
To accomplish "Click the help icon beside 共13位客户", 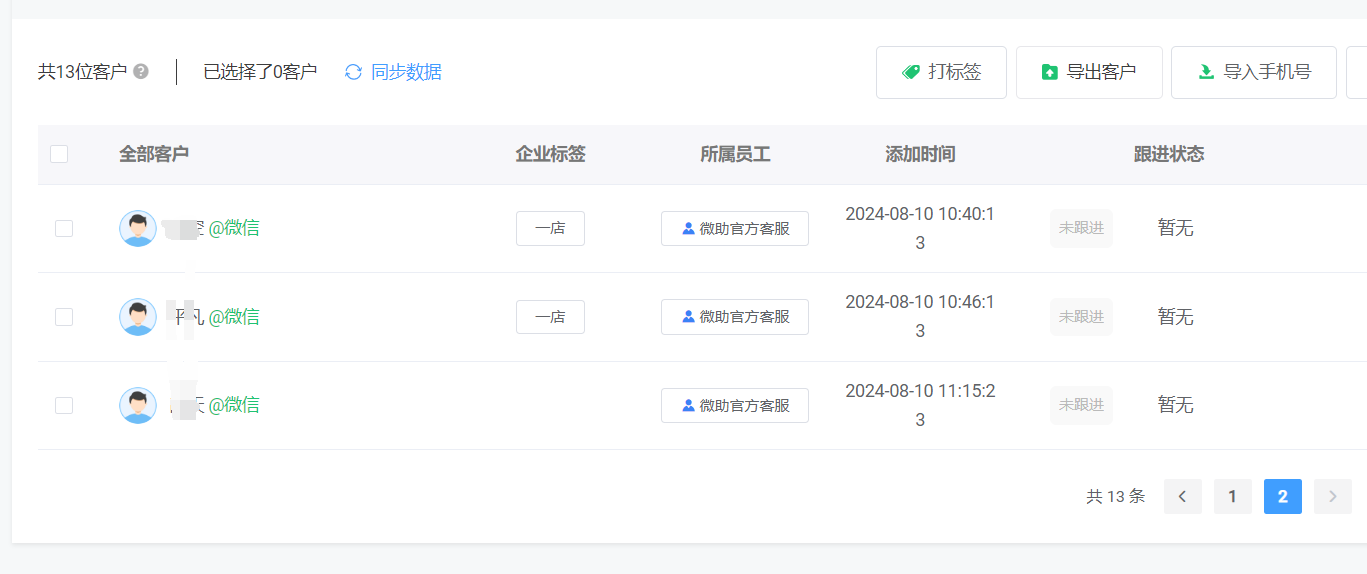I will (141, 72).
